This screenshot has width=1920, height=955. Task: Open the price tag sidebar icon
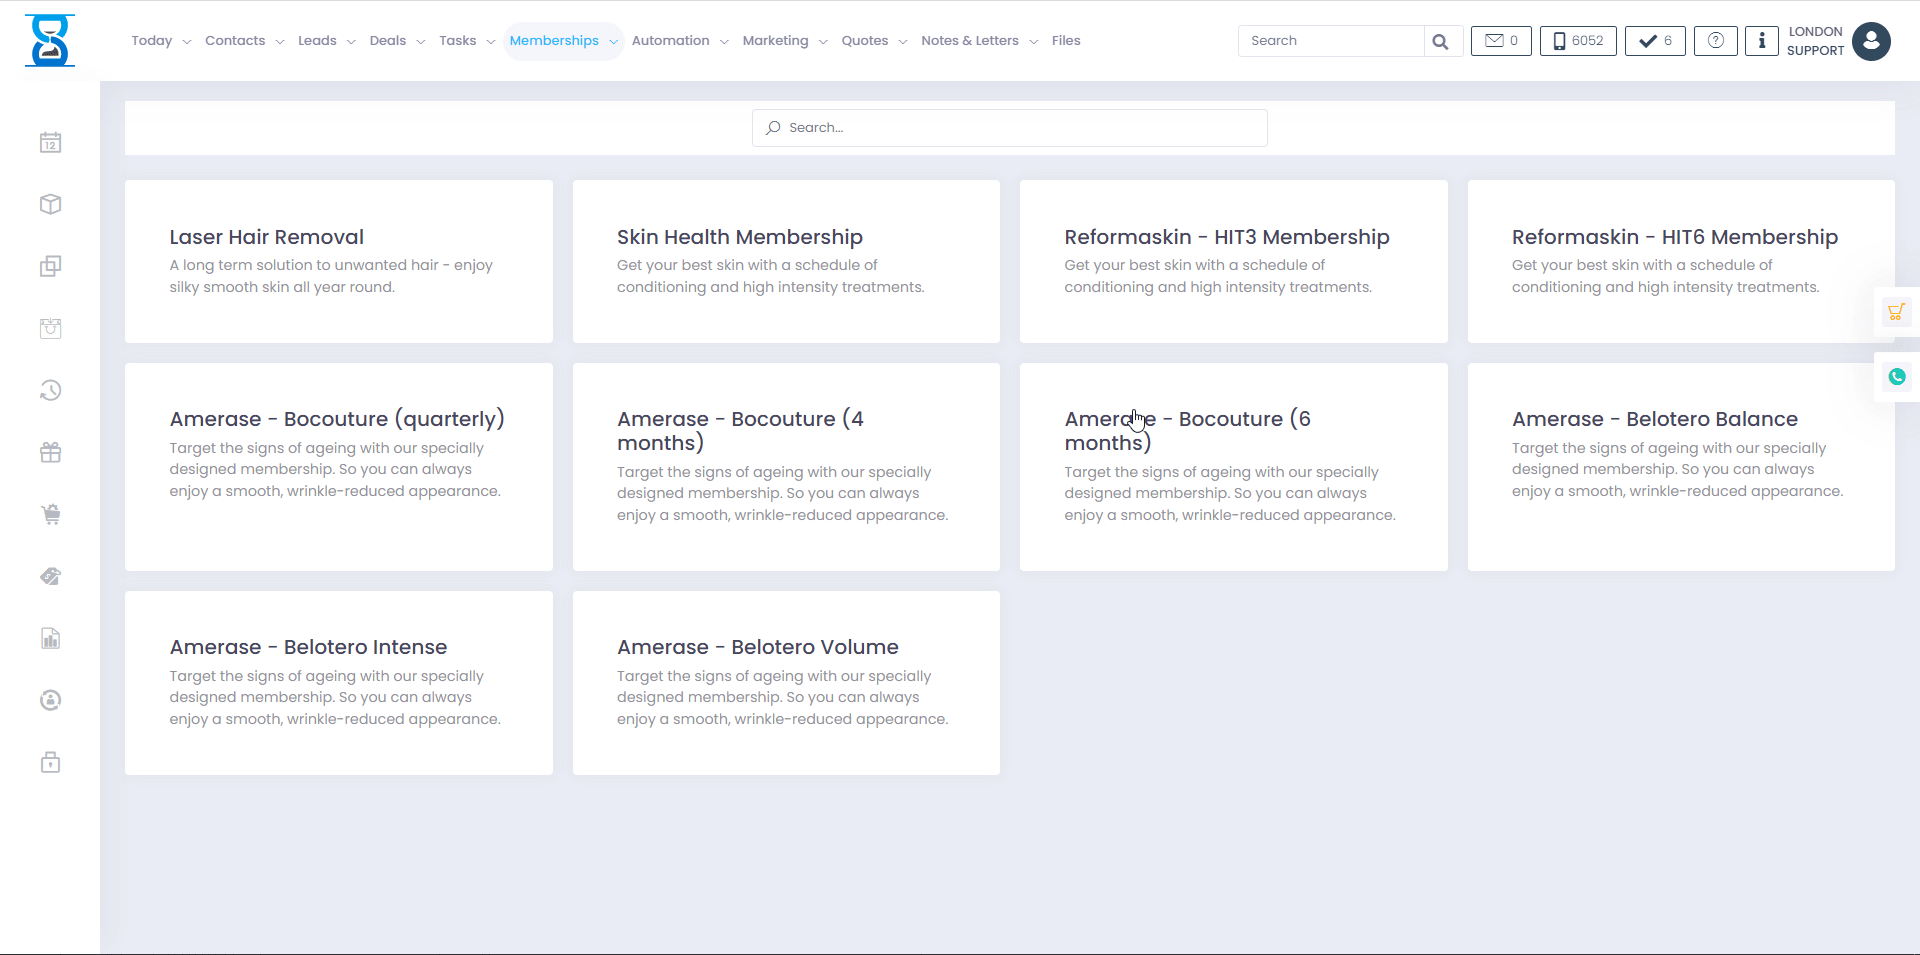[x=51, y=577]
